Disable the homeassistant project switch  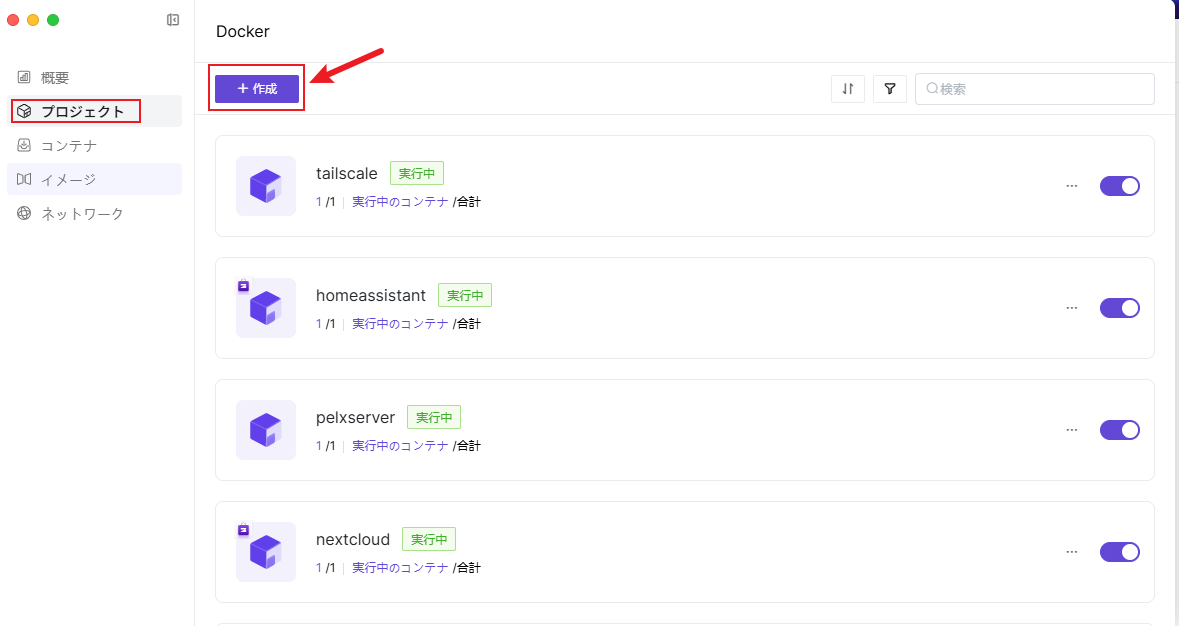click(x=1119, y=308)
